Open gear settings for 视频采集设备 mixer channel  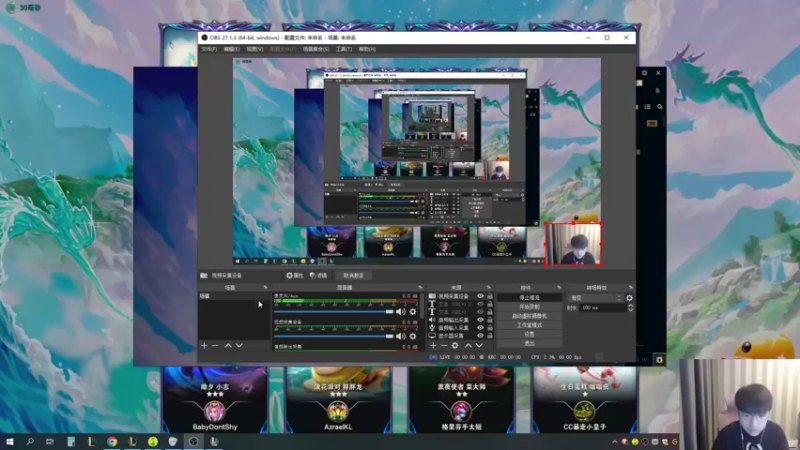point(413,336)
